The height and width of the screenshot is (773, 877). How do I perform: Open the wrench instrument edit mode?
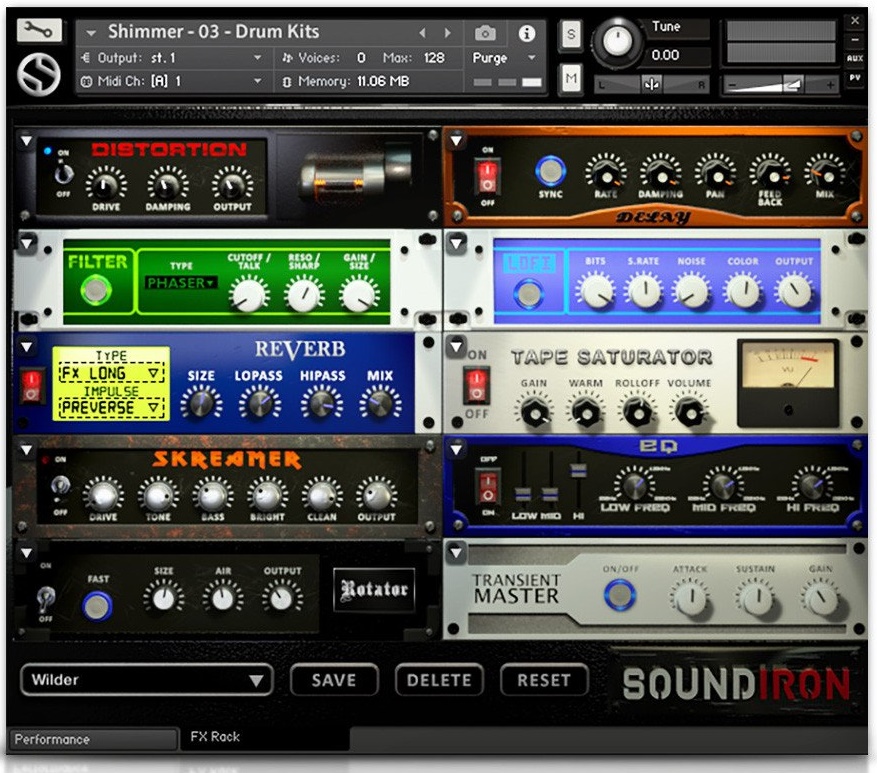click(x=39, y=30)
